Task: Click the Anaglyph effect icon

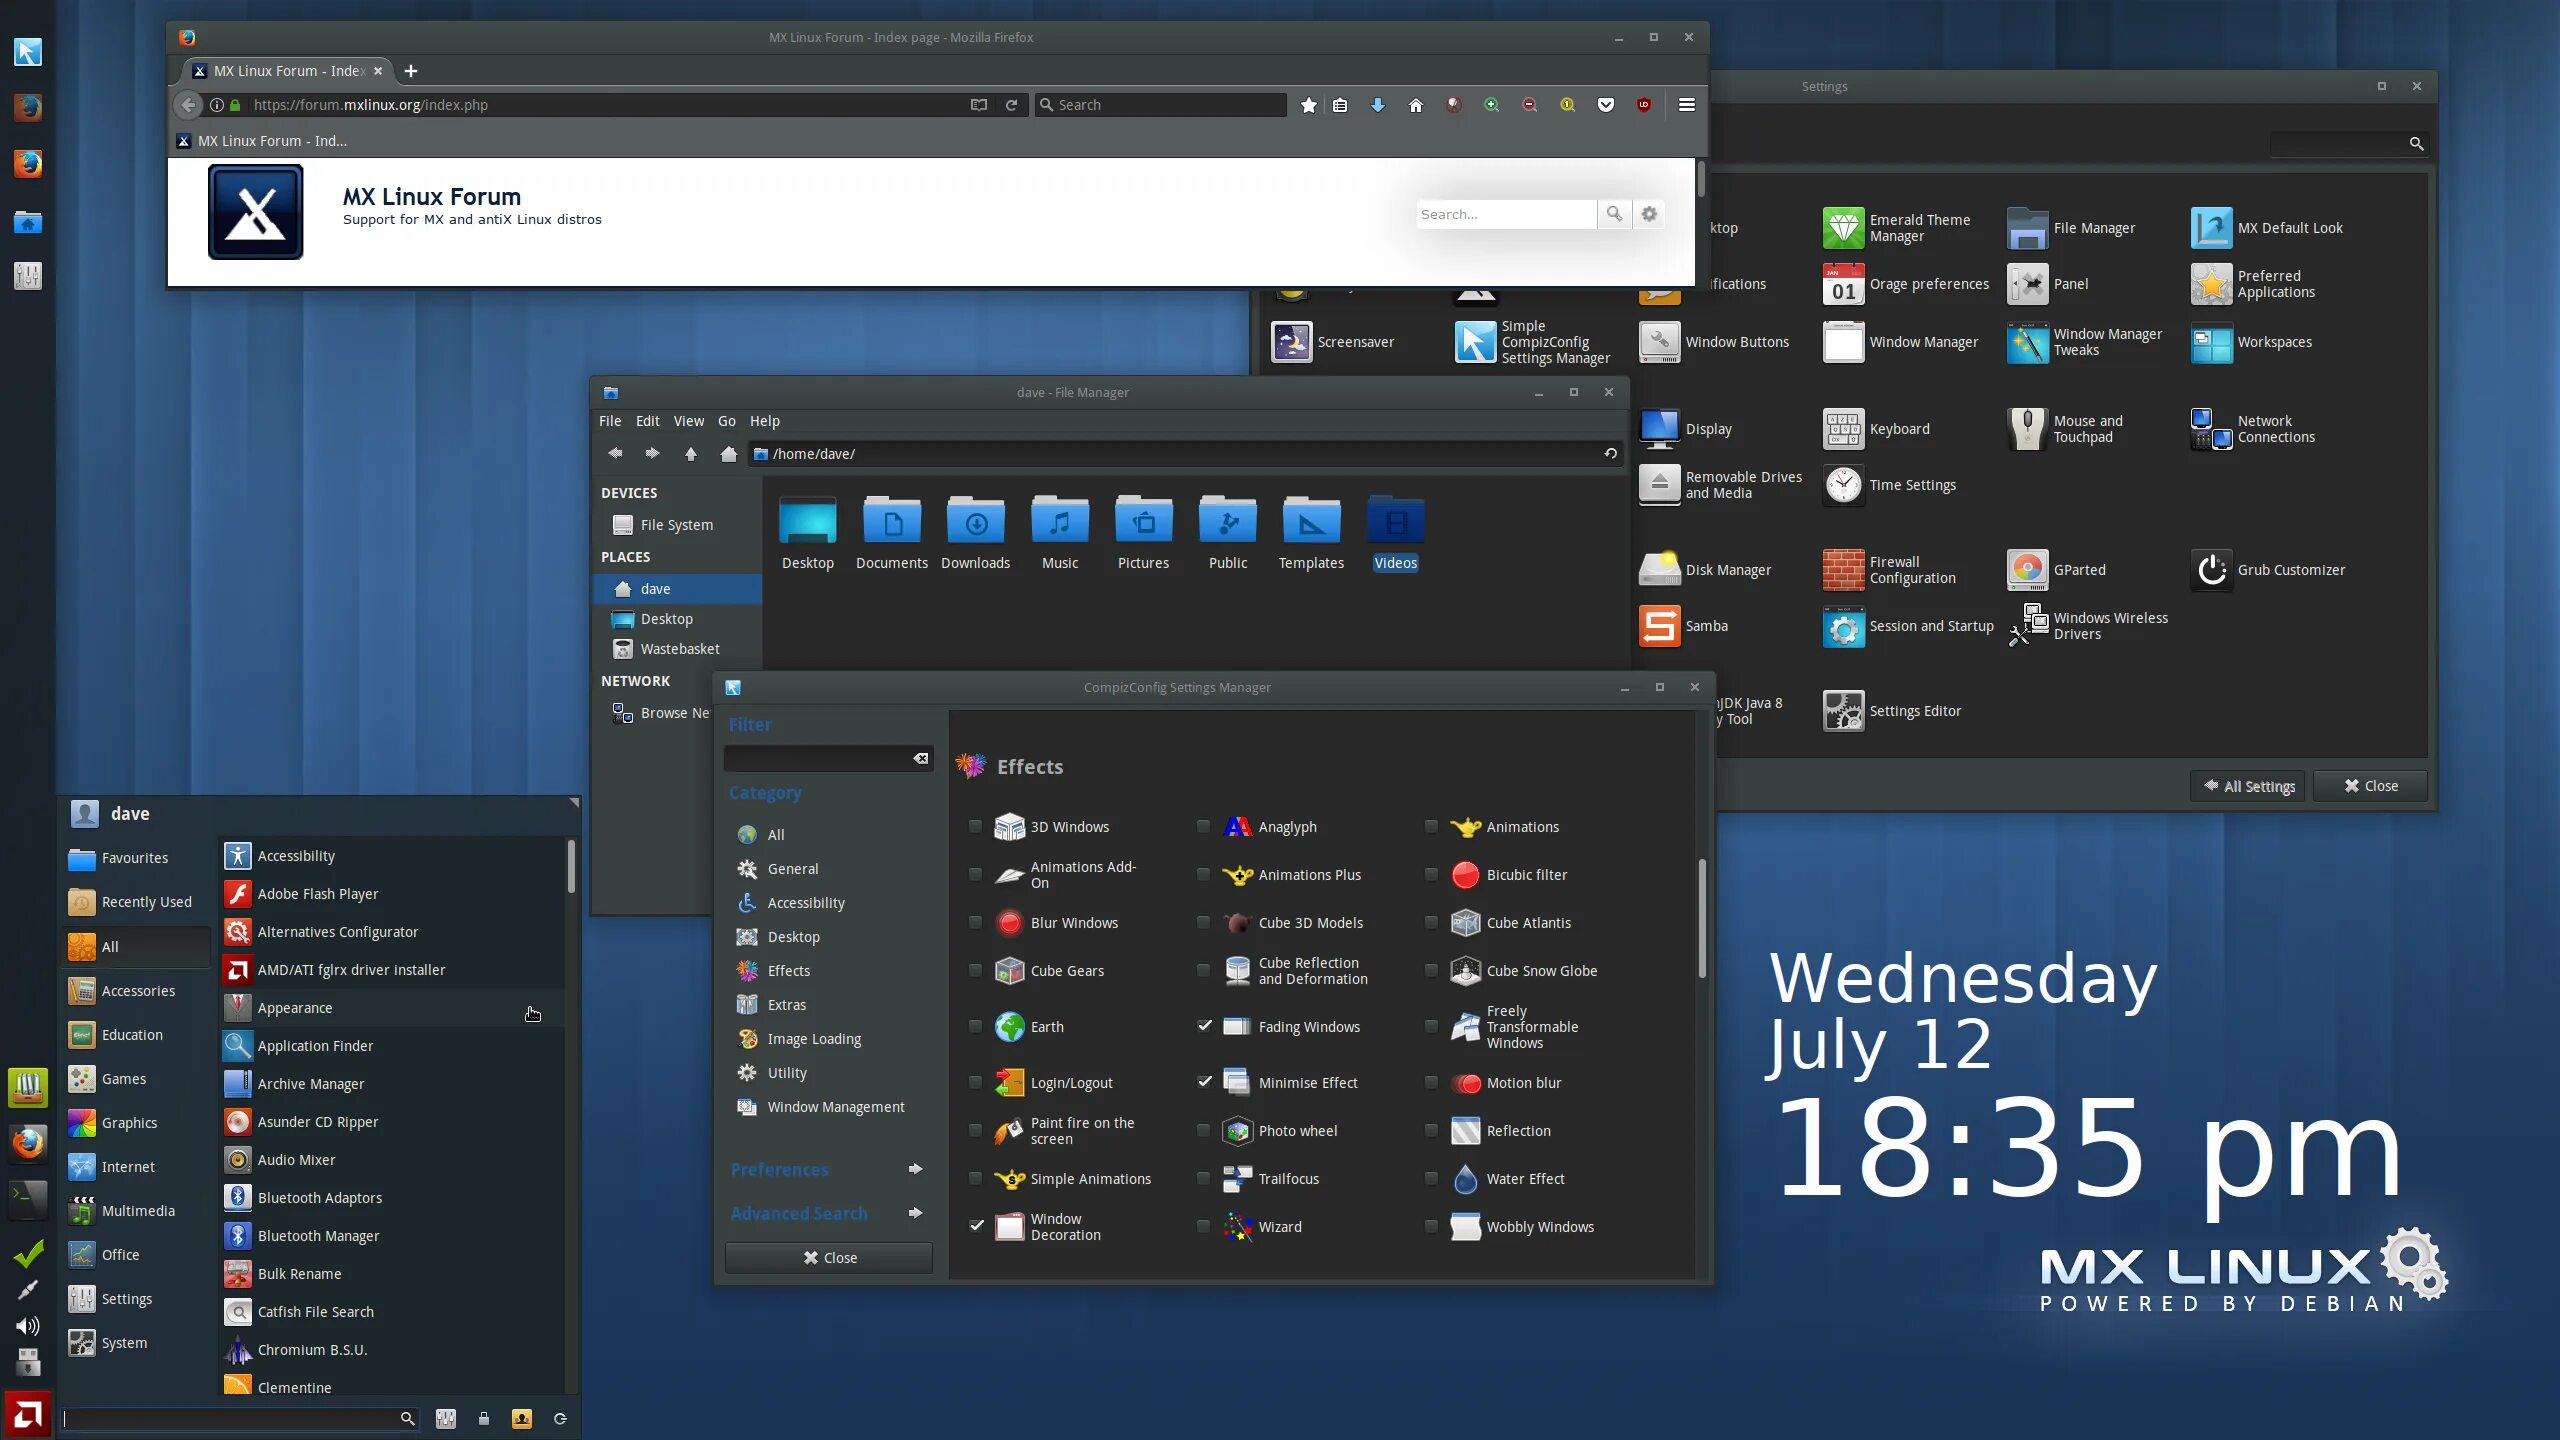Action: [1236, 826]
